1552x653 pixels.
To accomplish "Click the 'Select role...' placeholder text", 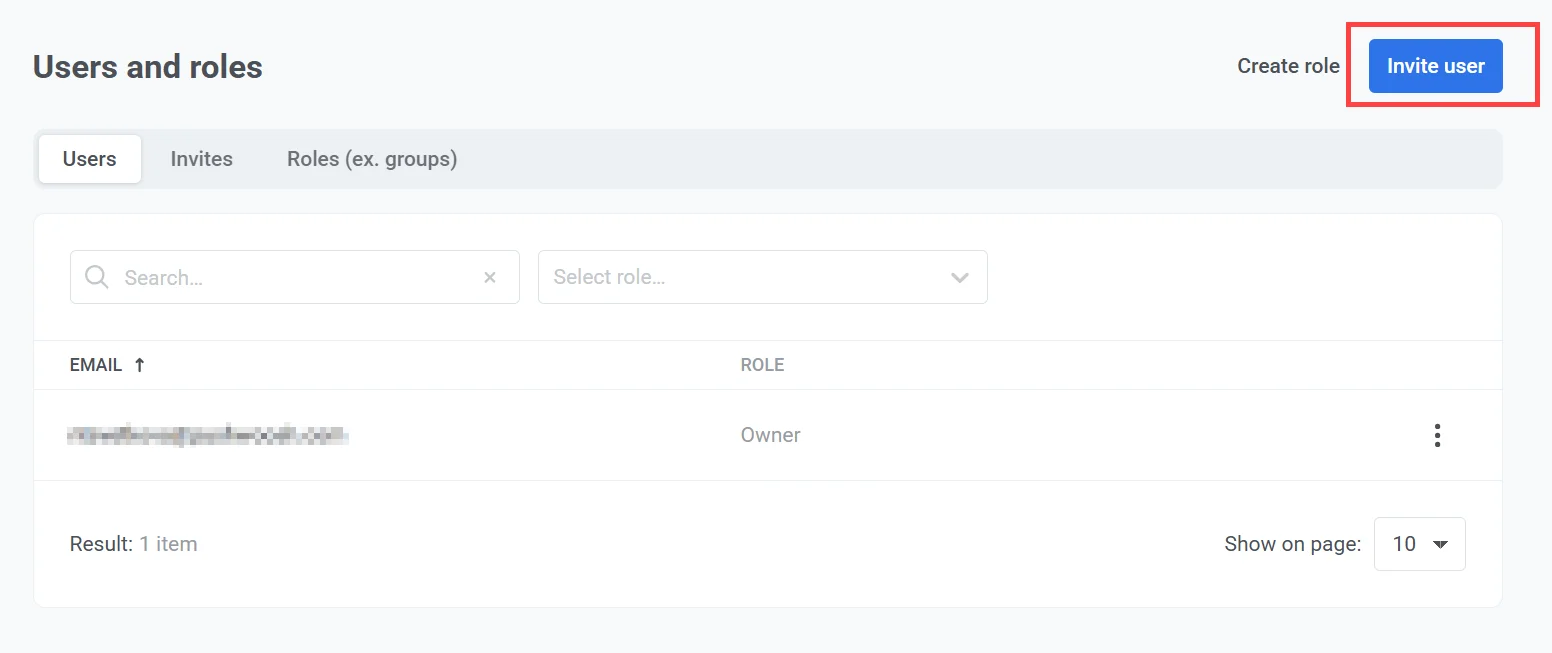I will [x=609, y=277].
